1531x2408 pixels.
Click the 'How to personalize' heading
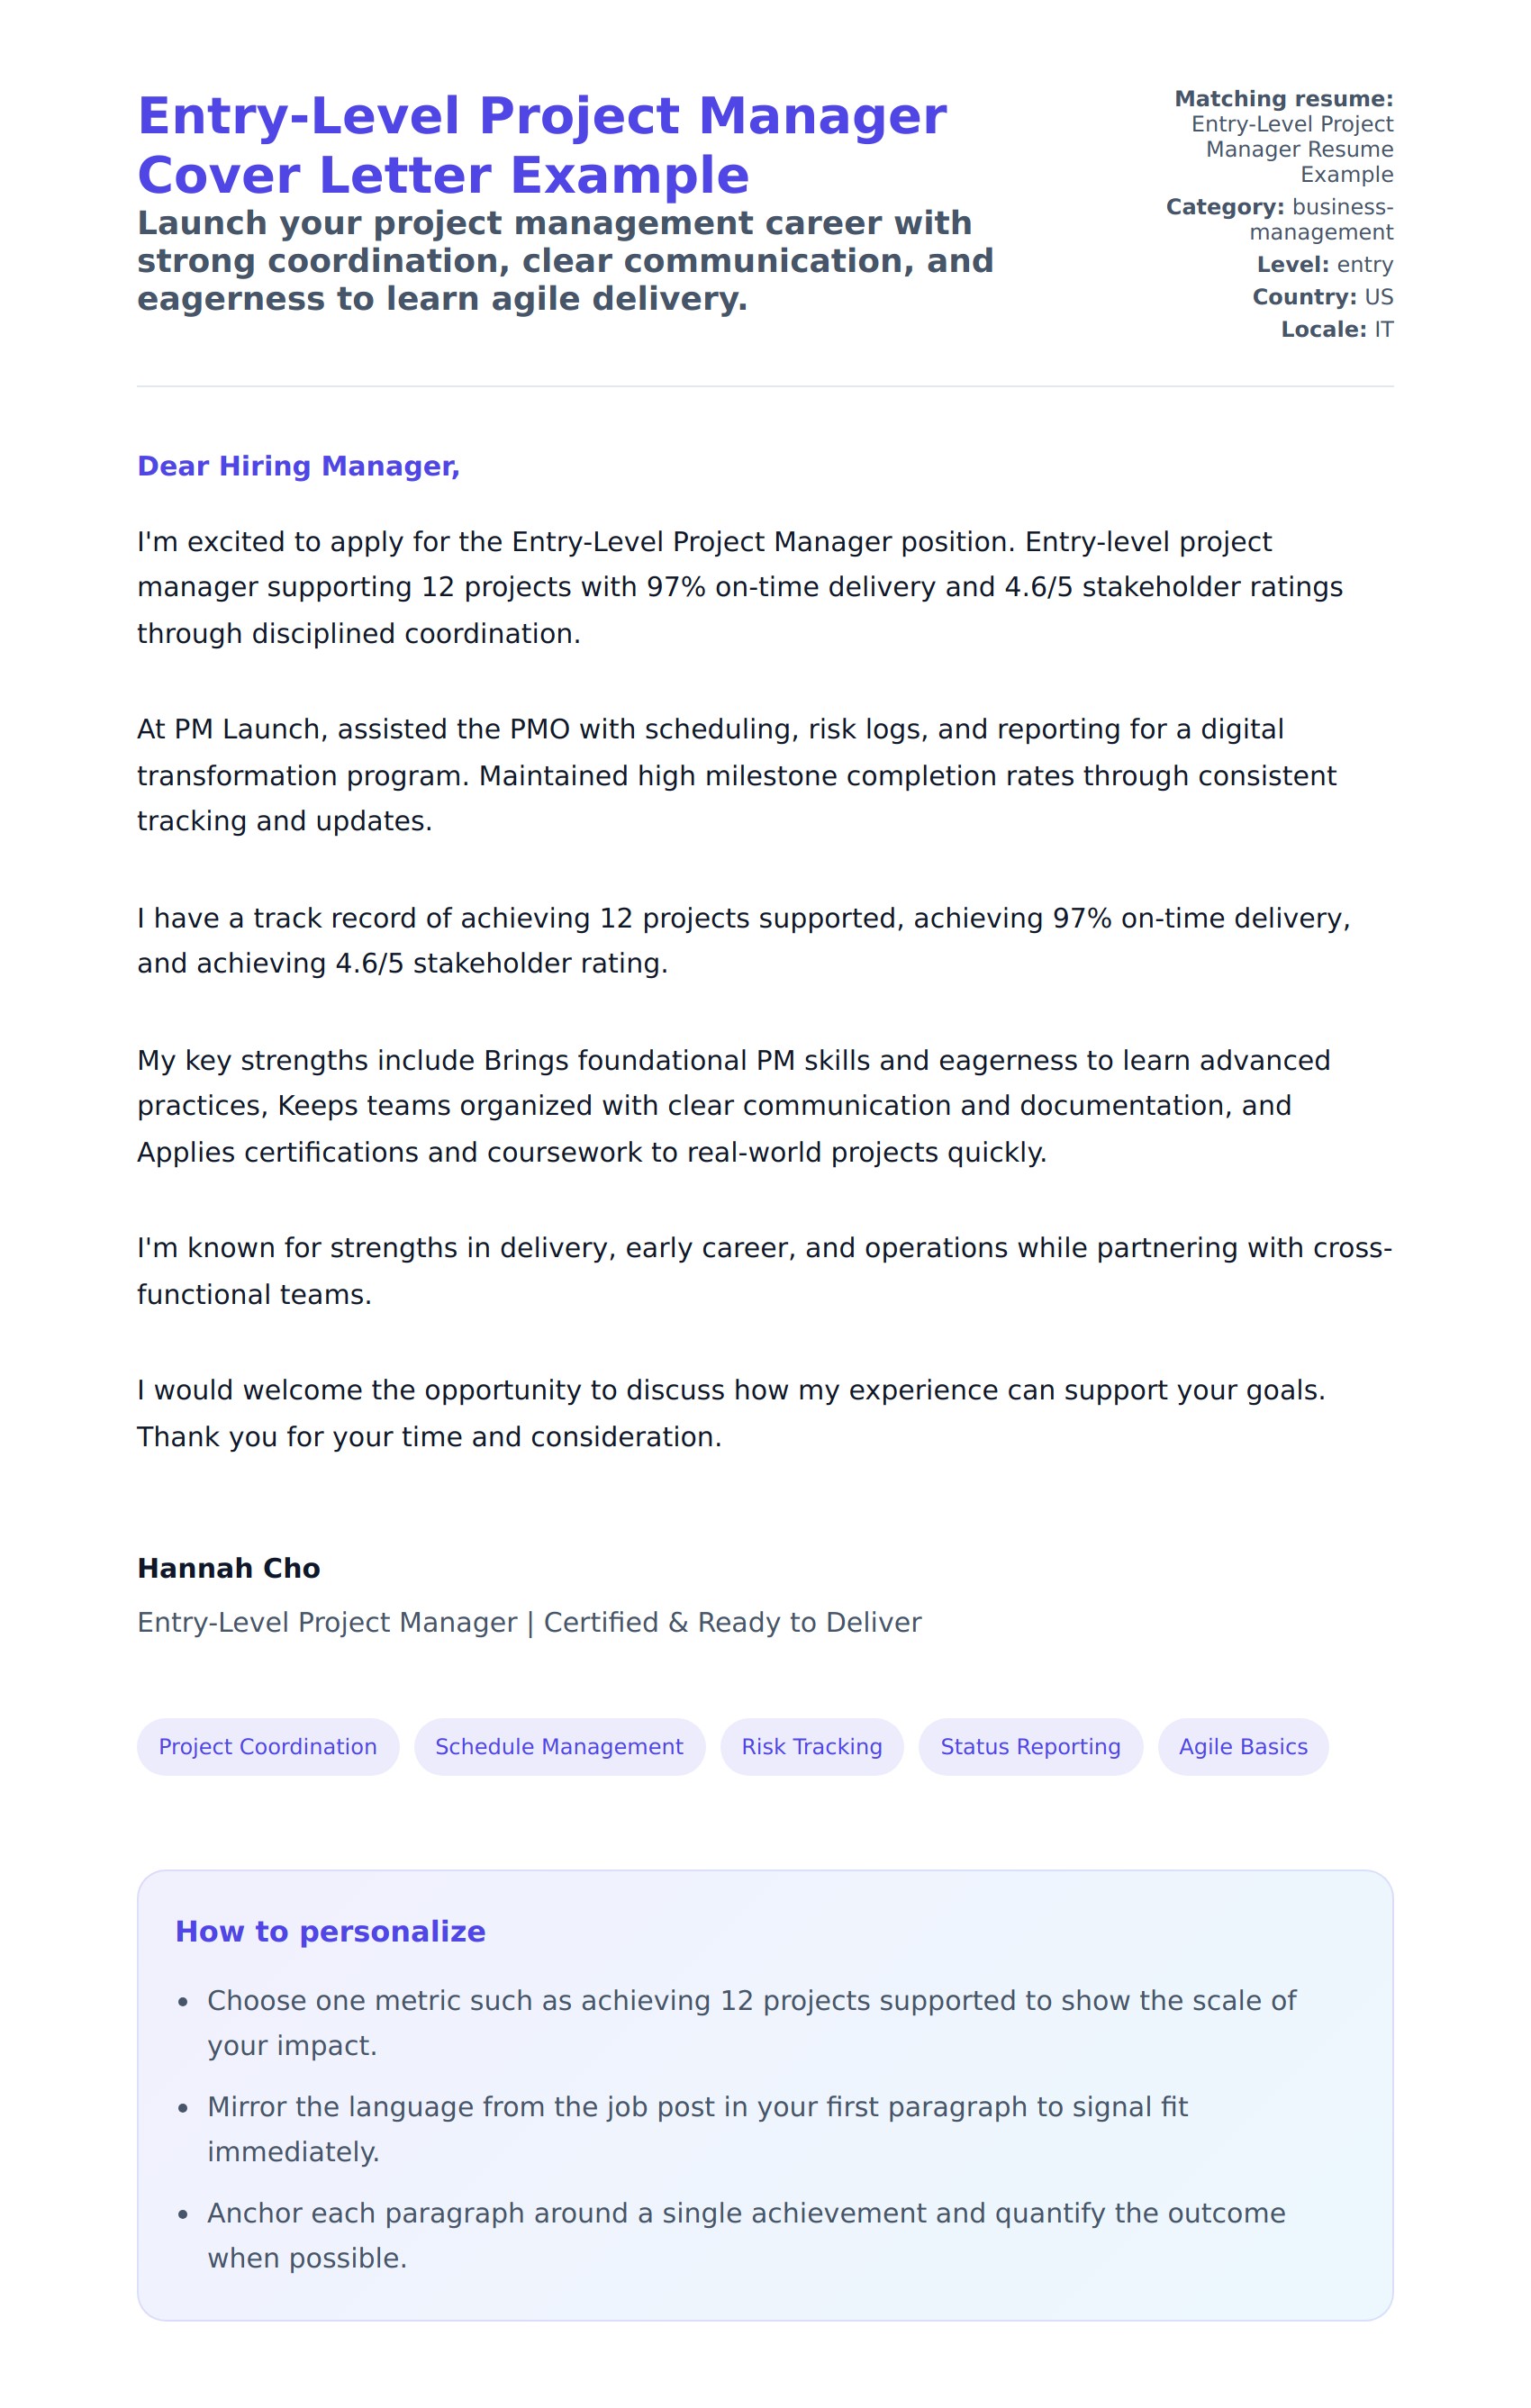point(330,1931)
